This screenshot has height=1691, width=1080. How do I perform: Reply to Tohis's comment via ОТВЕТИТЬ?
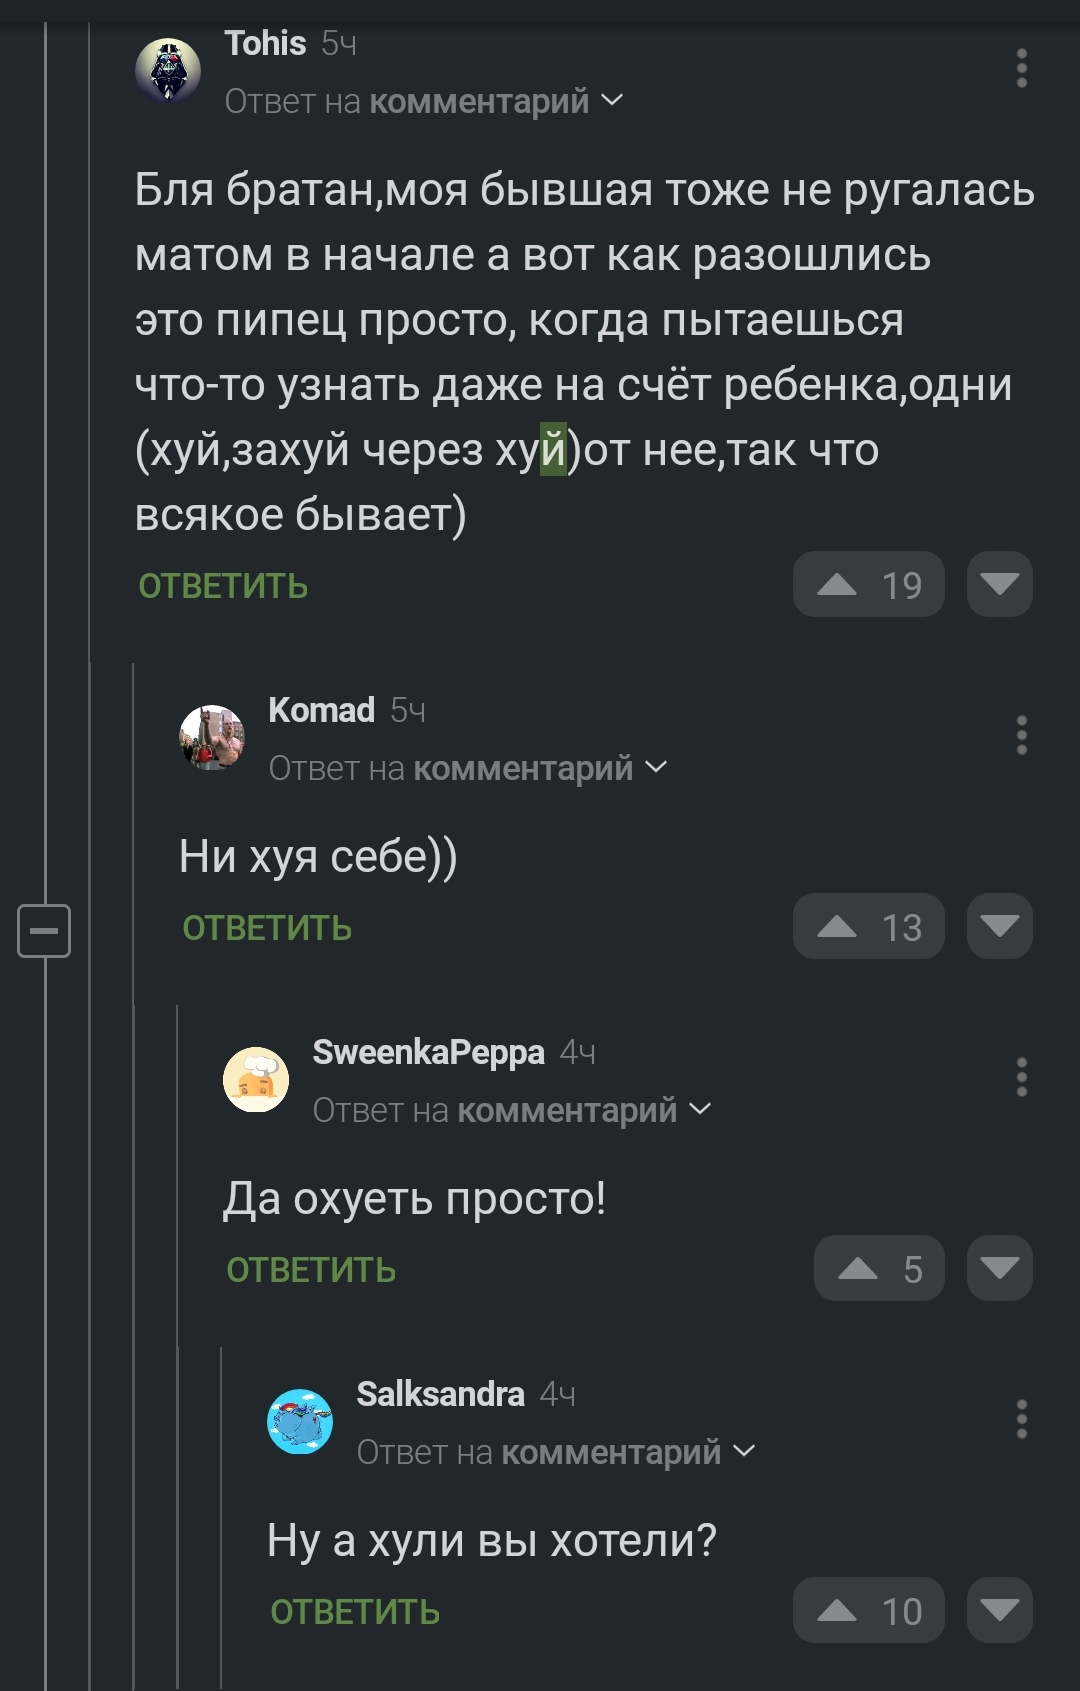point(223,587)
